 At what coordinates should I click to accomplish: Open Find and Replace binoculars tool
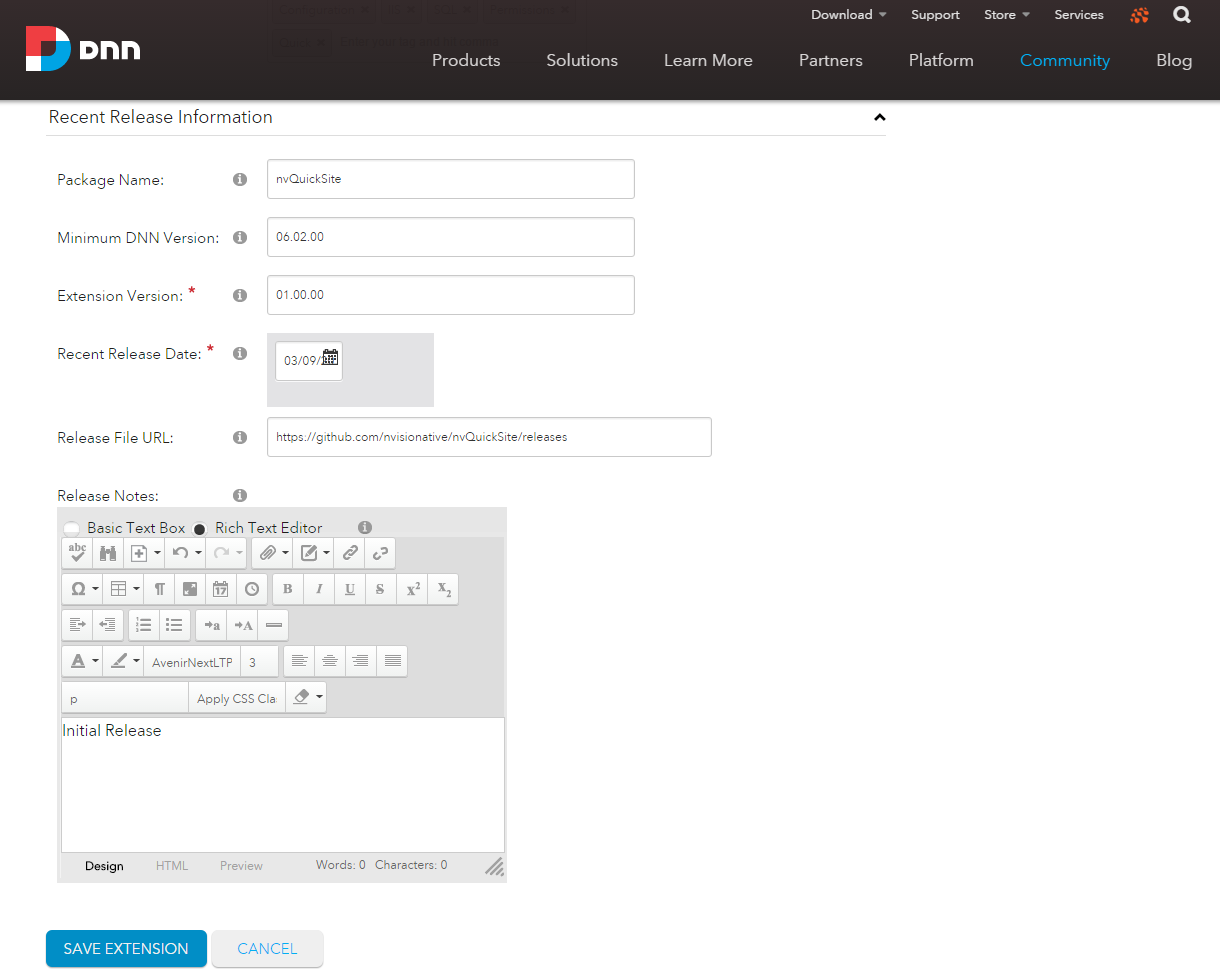click(107, 553)
